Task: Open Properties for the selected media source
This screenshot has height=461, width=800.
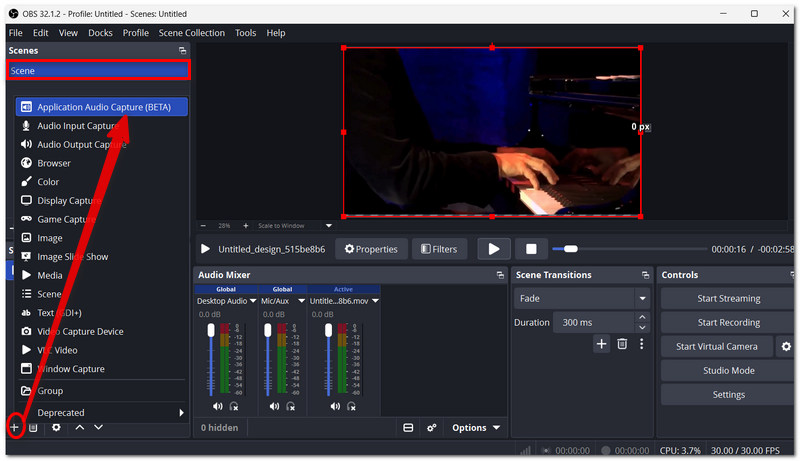Action: 371,249
